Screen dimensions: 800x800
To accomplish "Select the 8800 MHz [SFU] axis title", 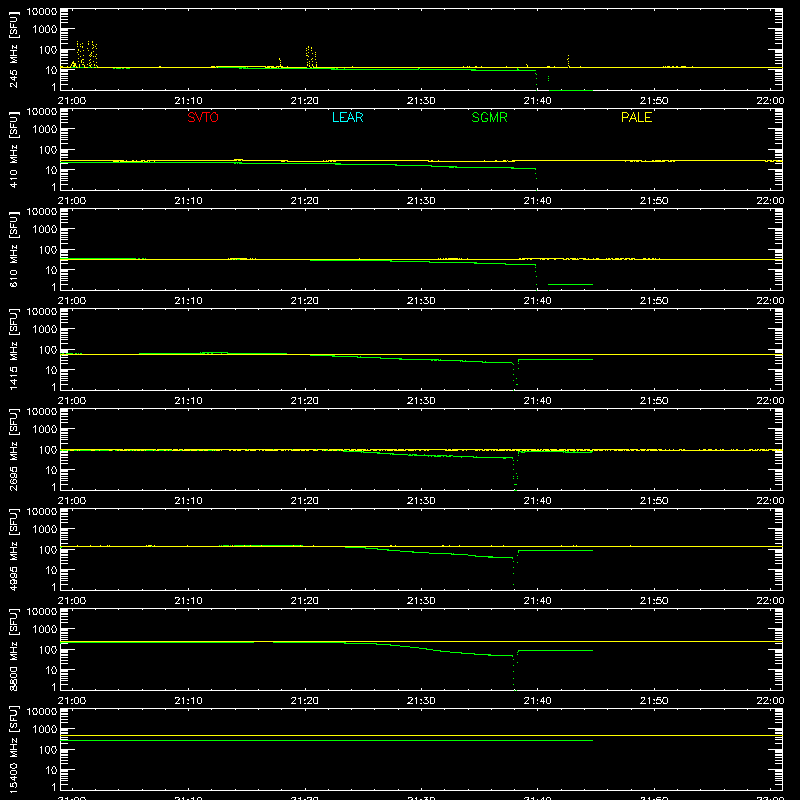I will click(13, 649).
